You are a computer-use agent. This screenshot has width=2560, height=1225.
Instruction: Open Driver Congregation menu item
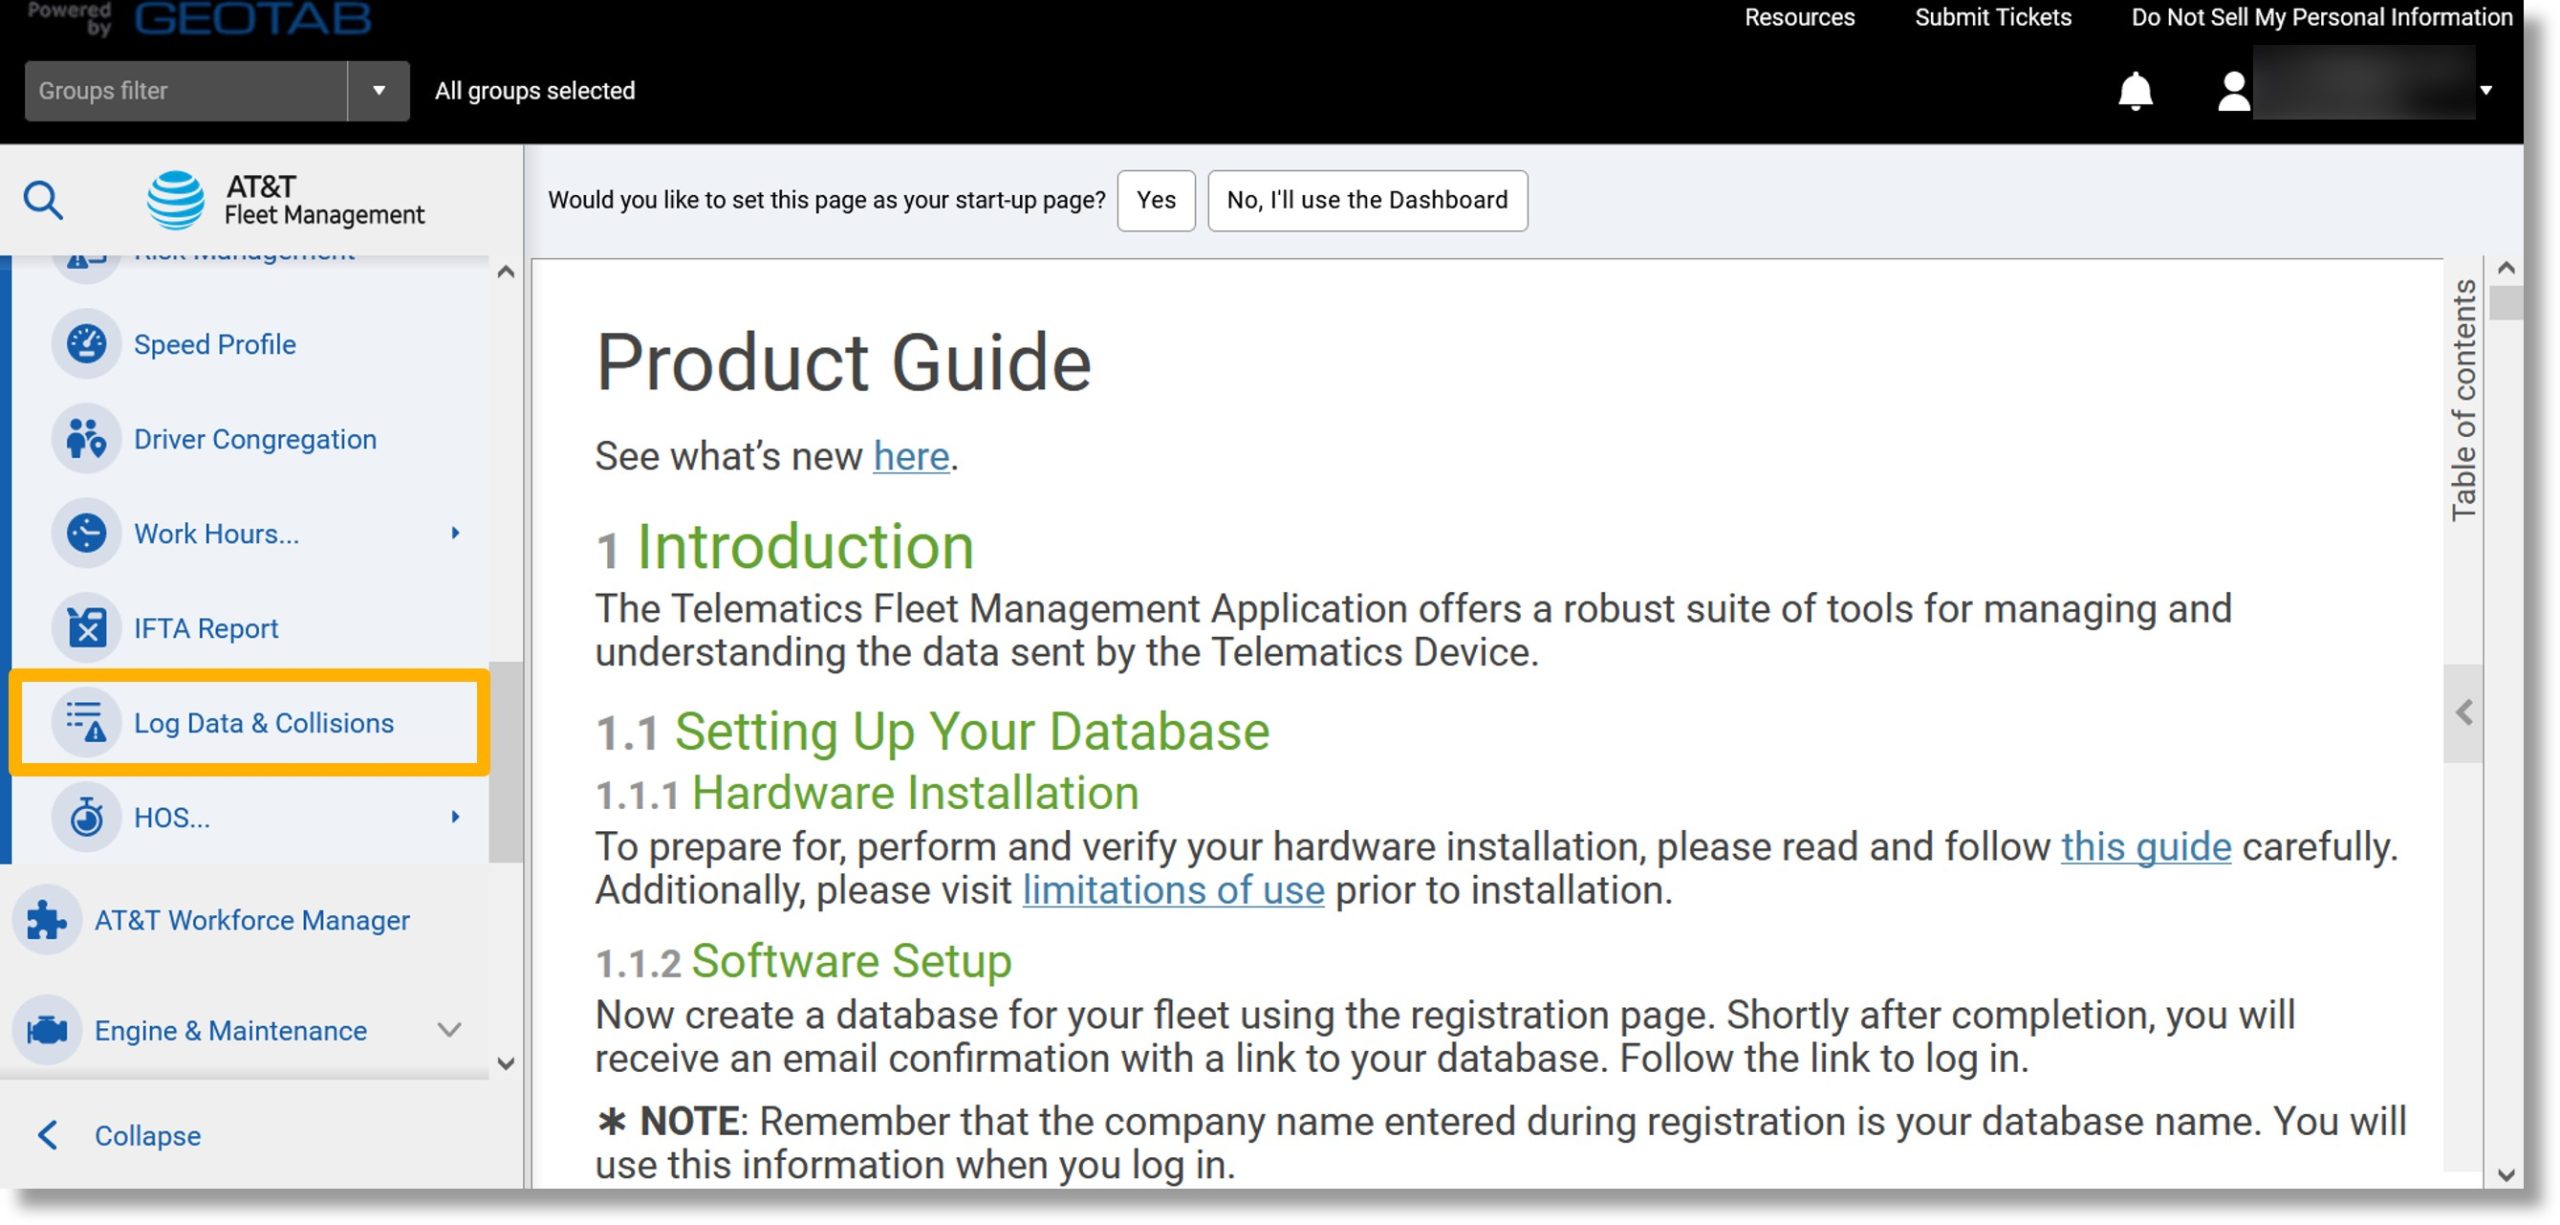[x=255, y=439]
